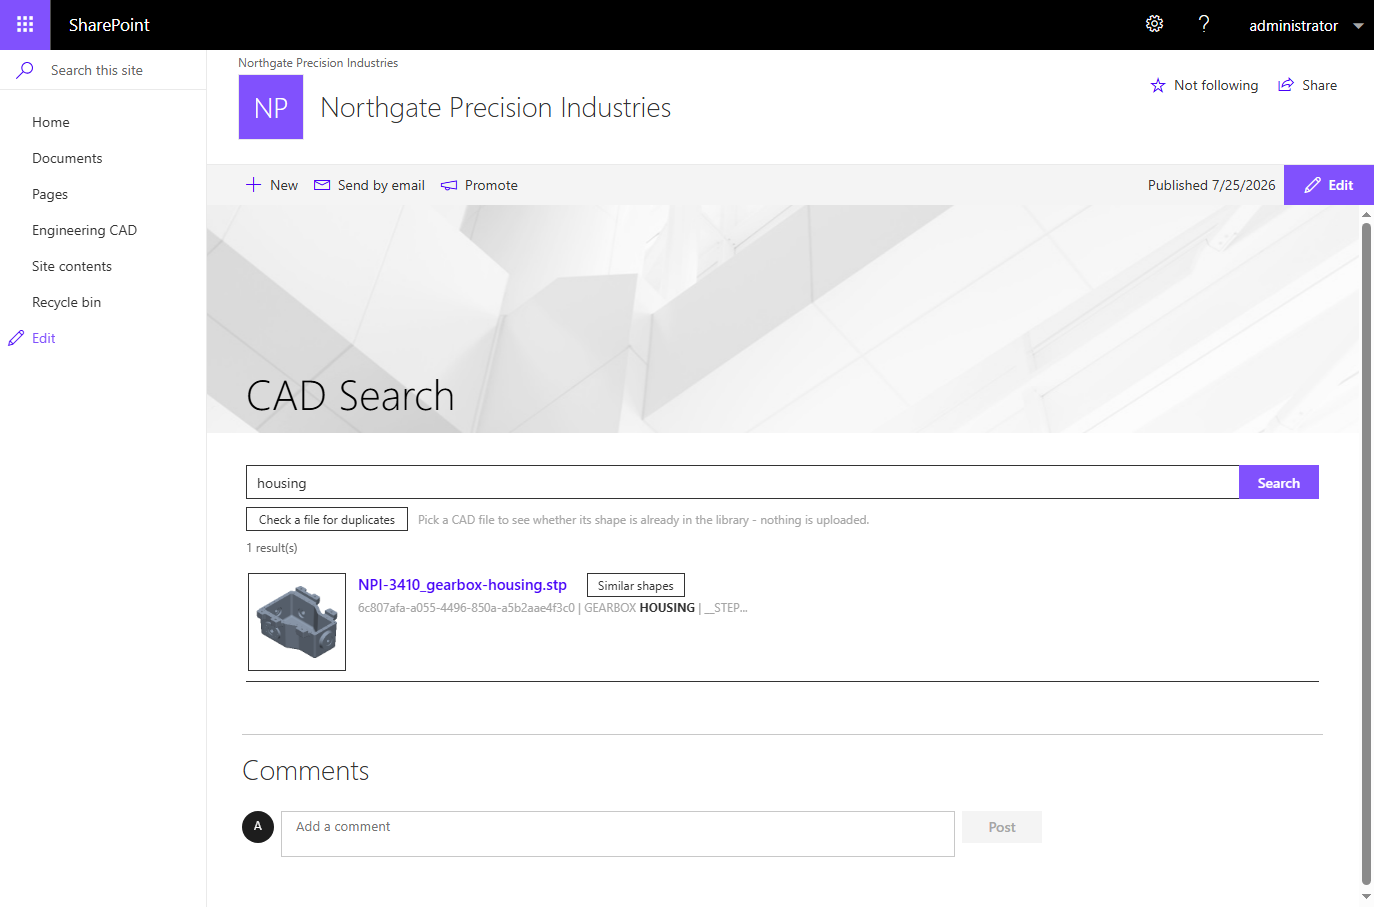This screenshot has height=907, width=1374.
Task: Open the NPI-3410_gearbox-housing.stp result link
Action: click(x=462, y=585)
